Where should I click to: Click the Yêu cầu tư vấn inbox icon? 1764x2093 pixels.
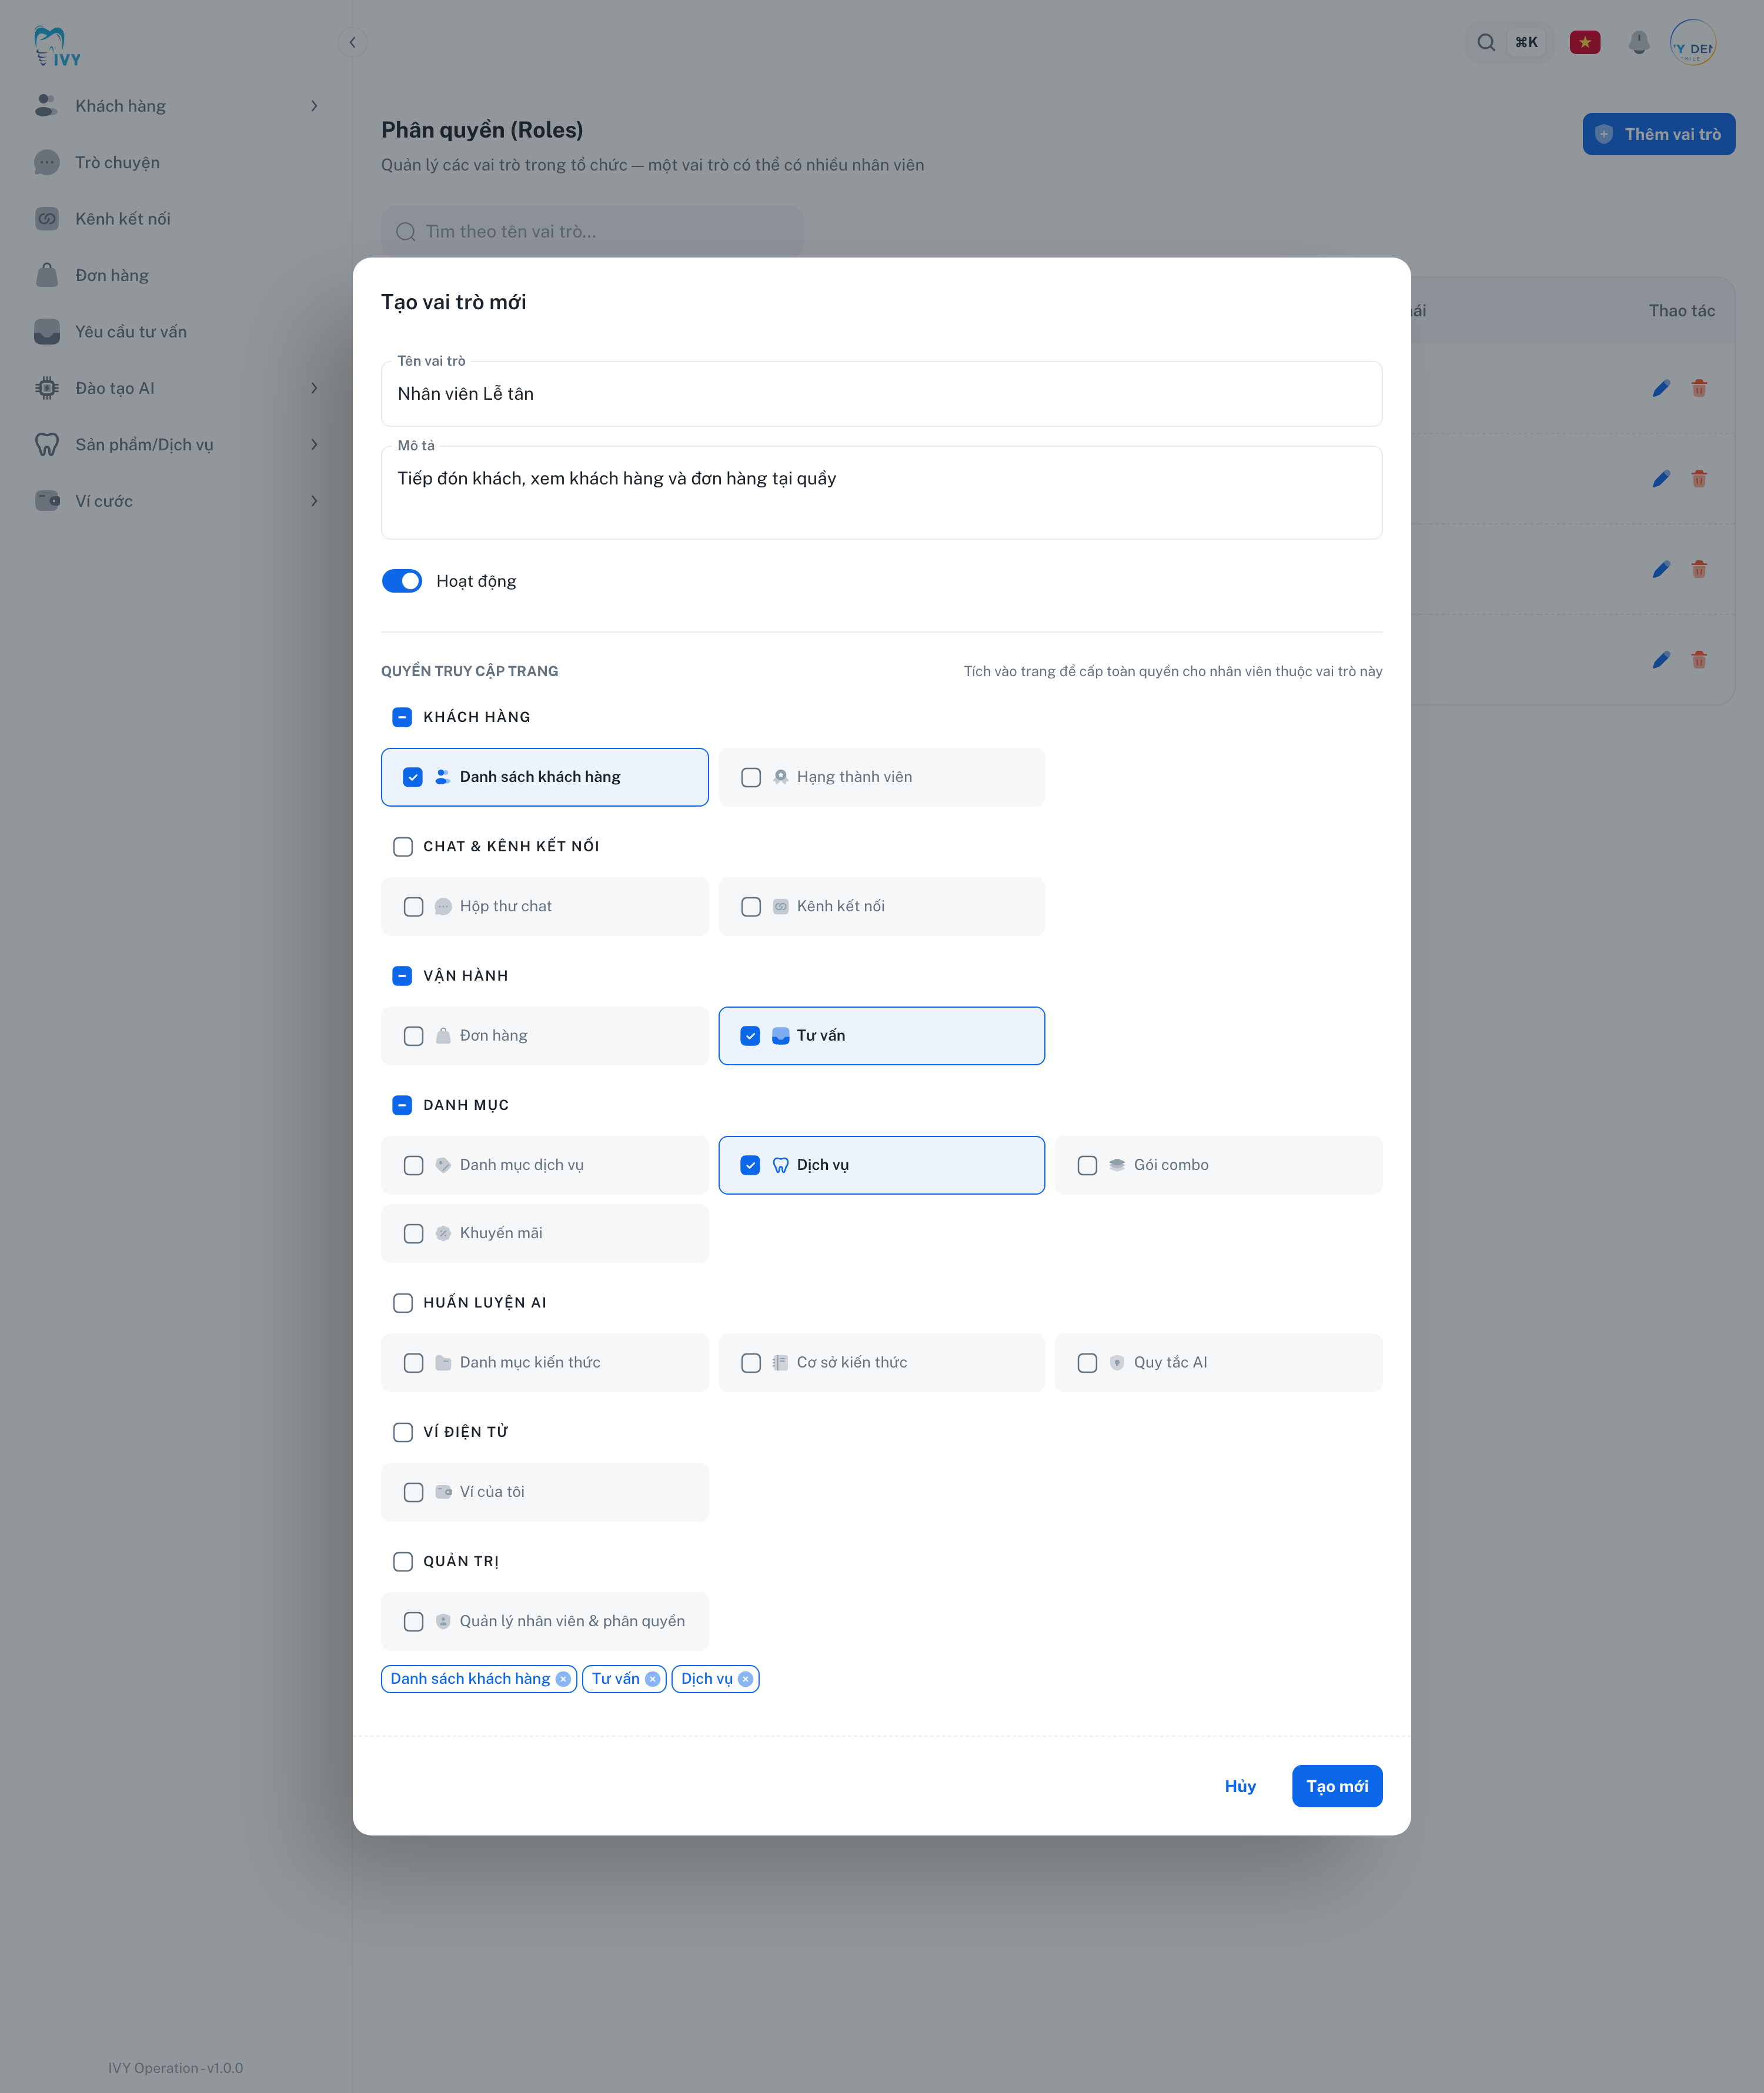click(46, 332)
